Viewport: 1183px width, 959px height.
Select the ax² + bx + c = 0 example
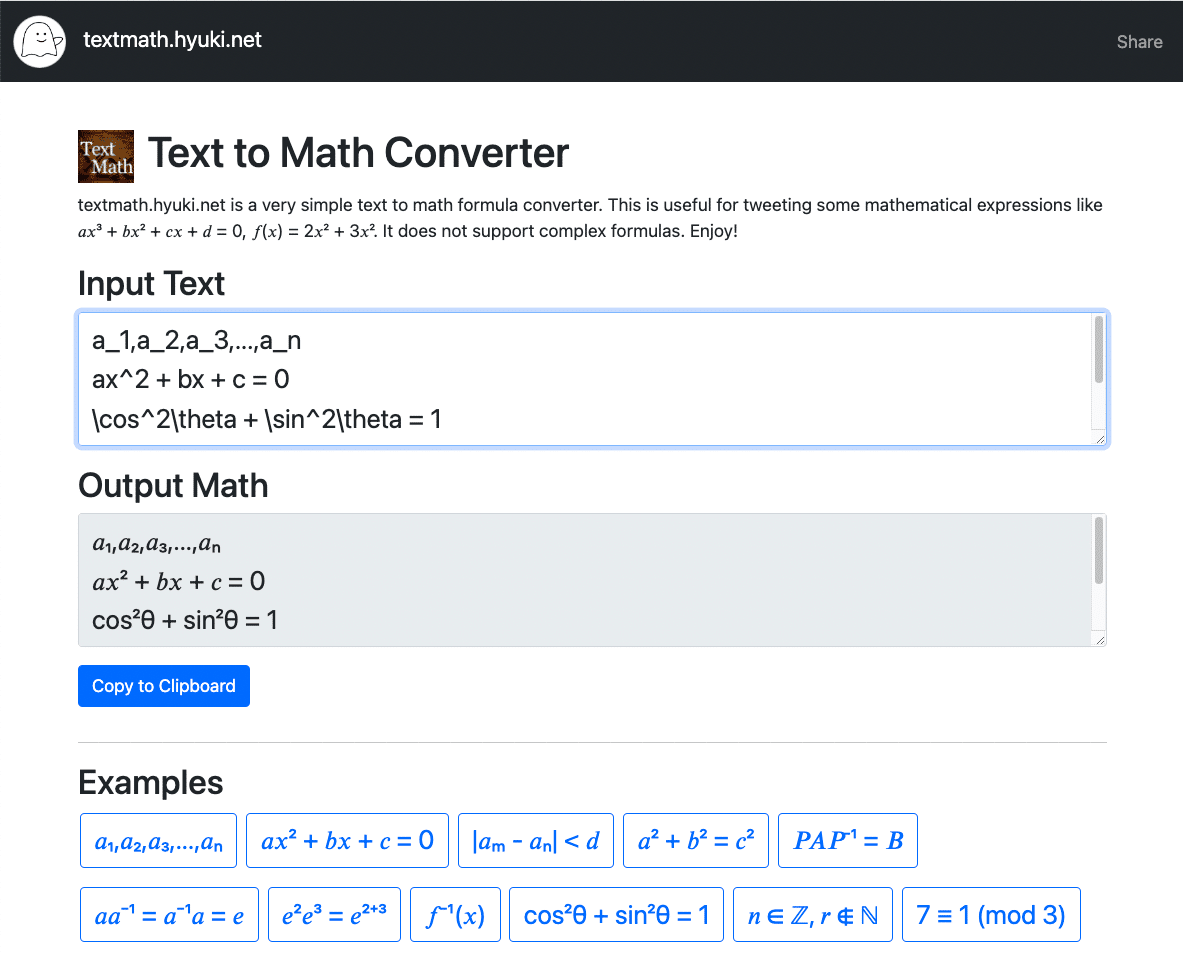(x=347, y=841)
